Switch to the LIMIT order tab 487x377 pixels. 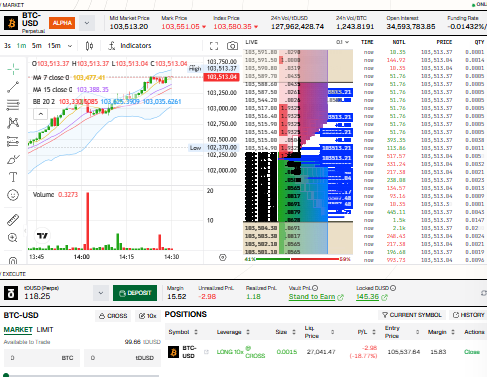coord(45,330)
